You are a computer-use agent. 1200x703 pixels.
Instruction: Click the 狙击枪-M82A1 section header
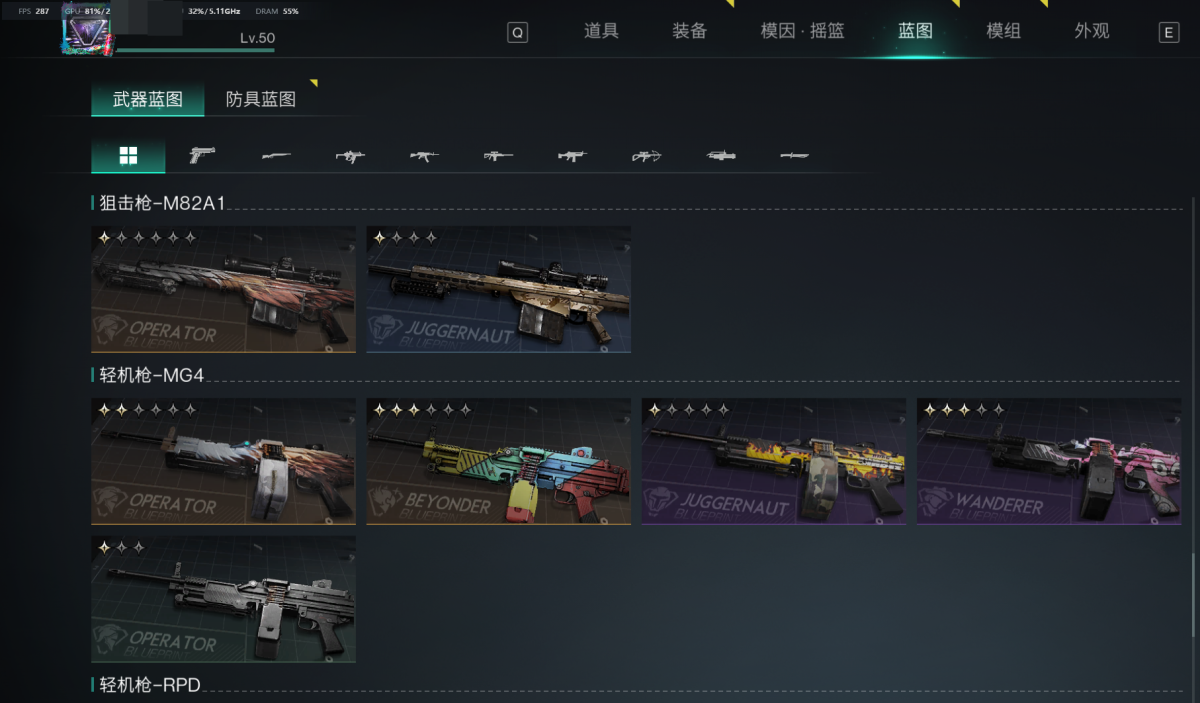(163, 203)
